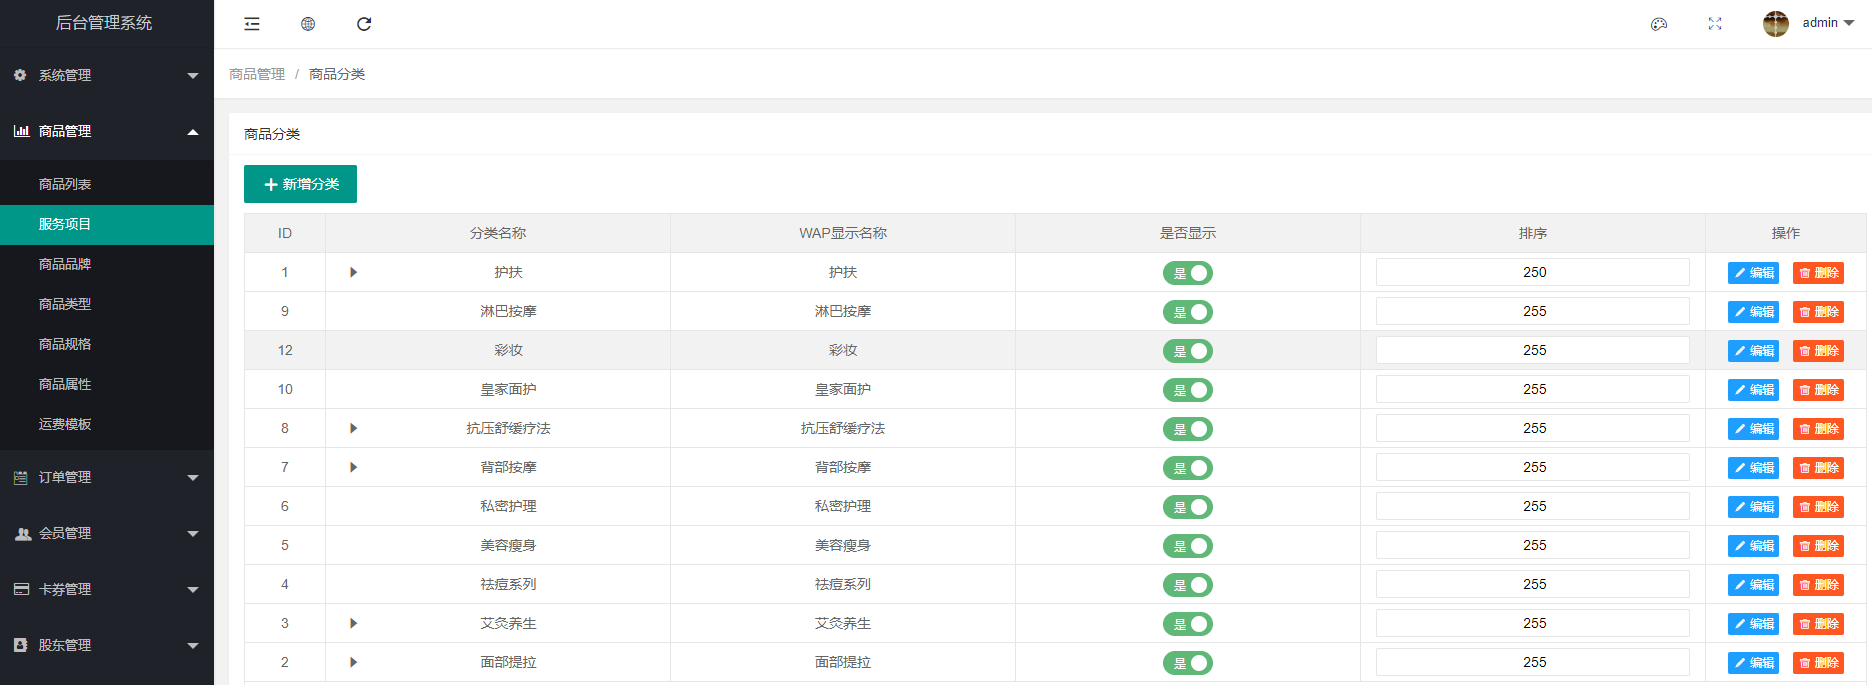Delete the 淋巴按摩 category
1872x685 pixels.
(x=1818, y=312)
